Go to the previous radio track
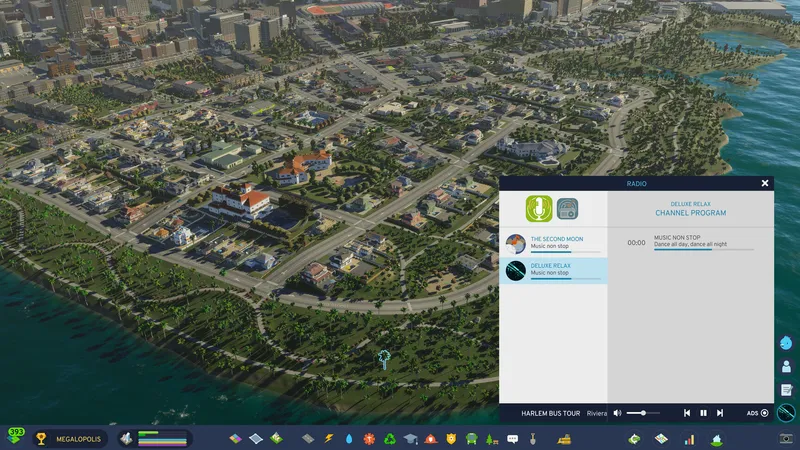Screen dimensions: 800x450 687,412
